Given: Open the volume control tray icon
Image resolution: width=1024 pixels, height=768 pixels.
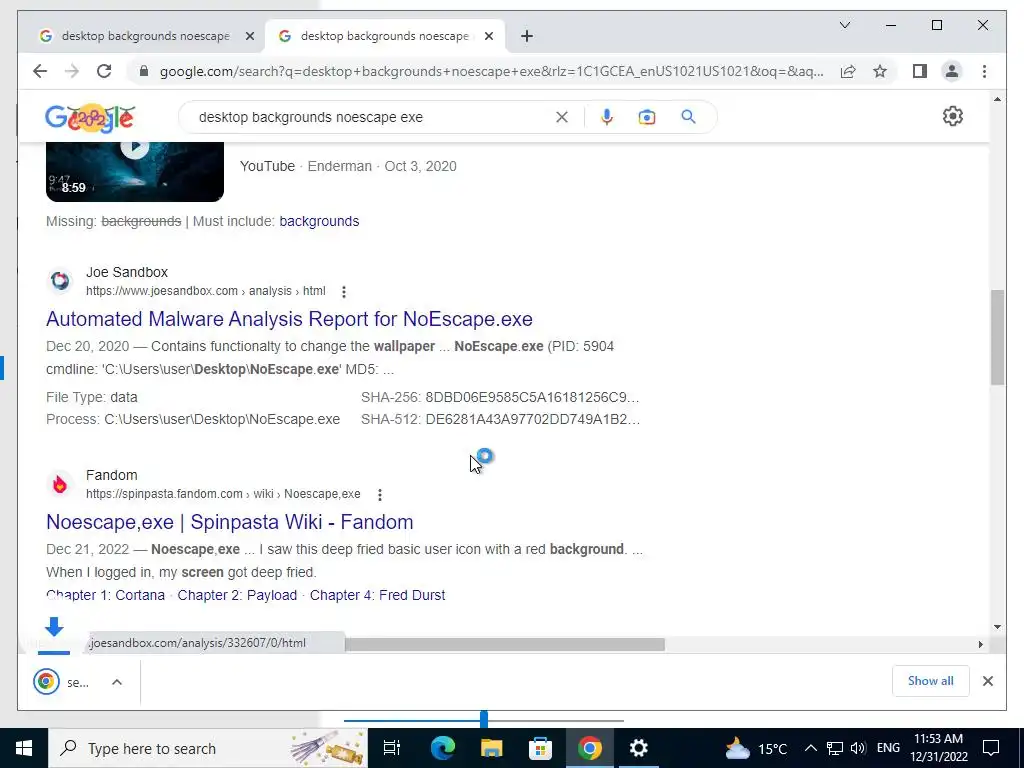Looking at the screenshot, I should [x=858, y=748].
